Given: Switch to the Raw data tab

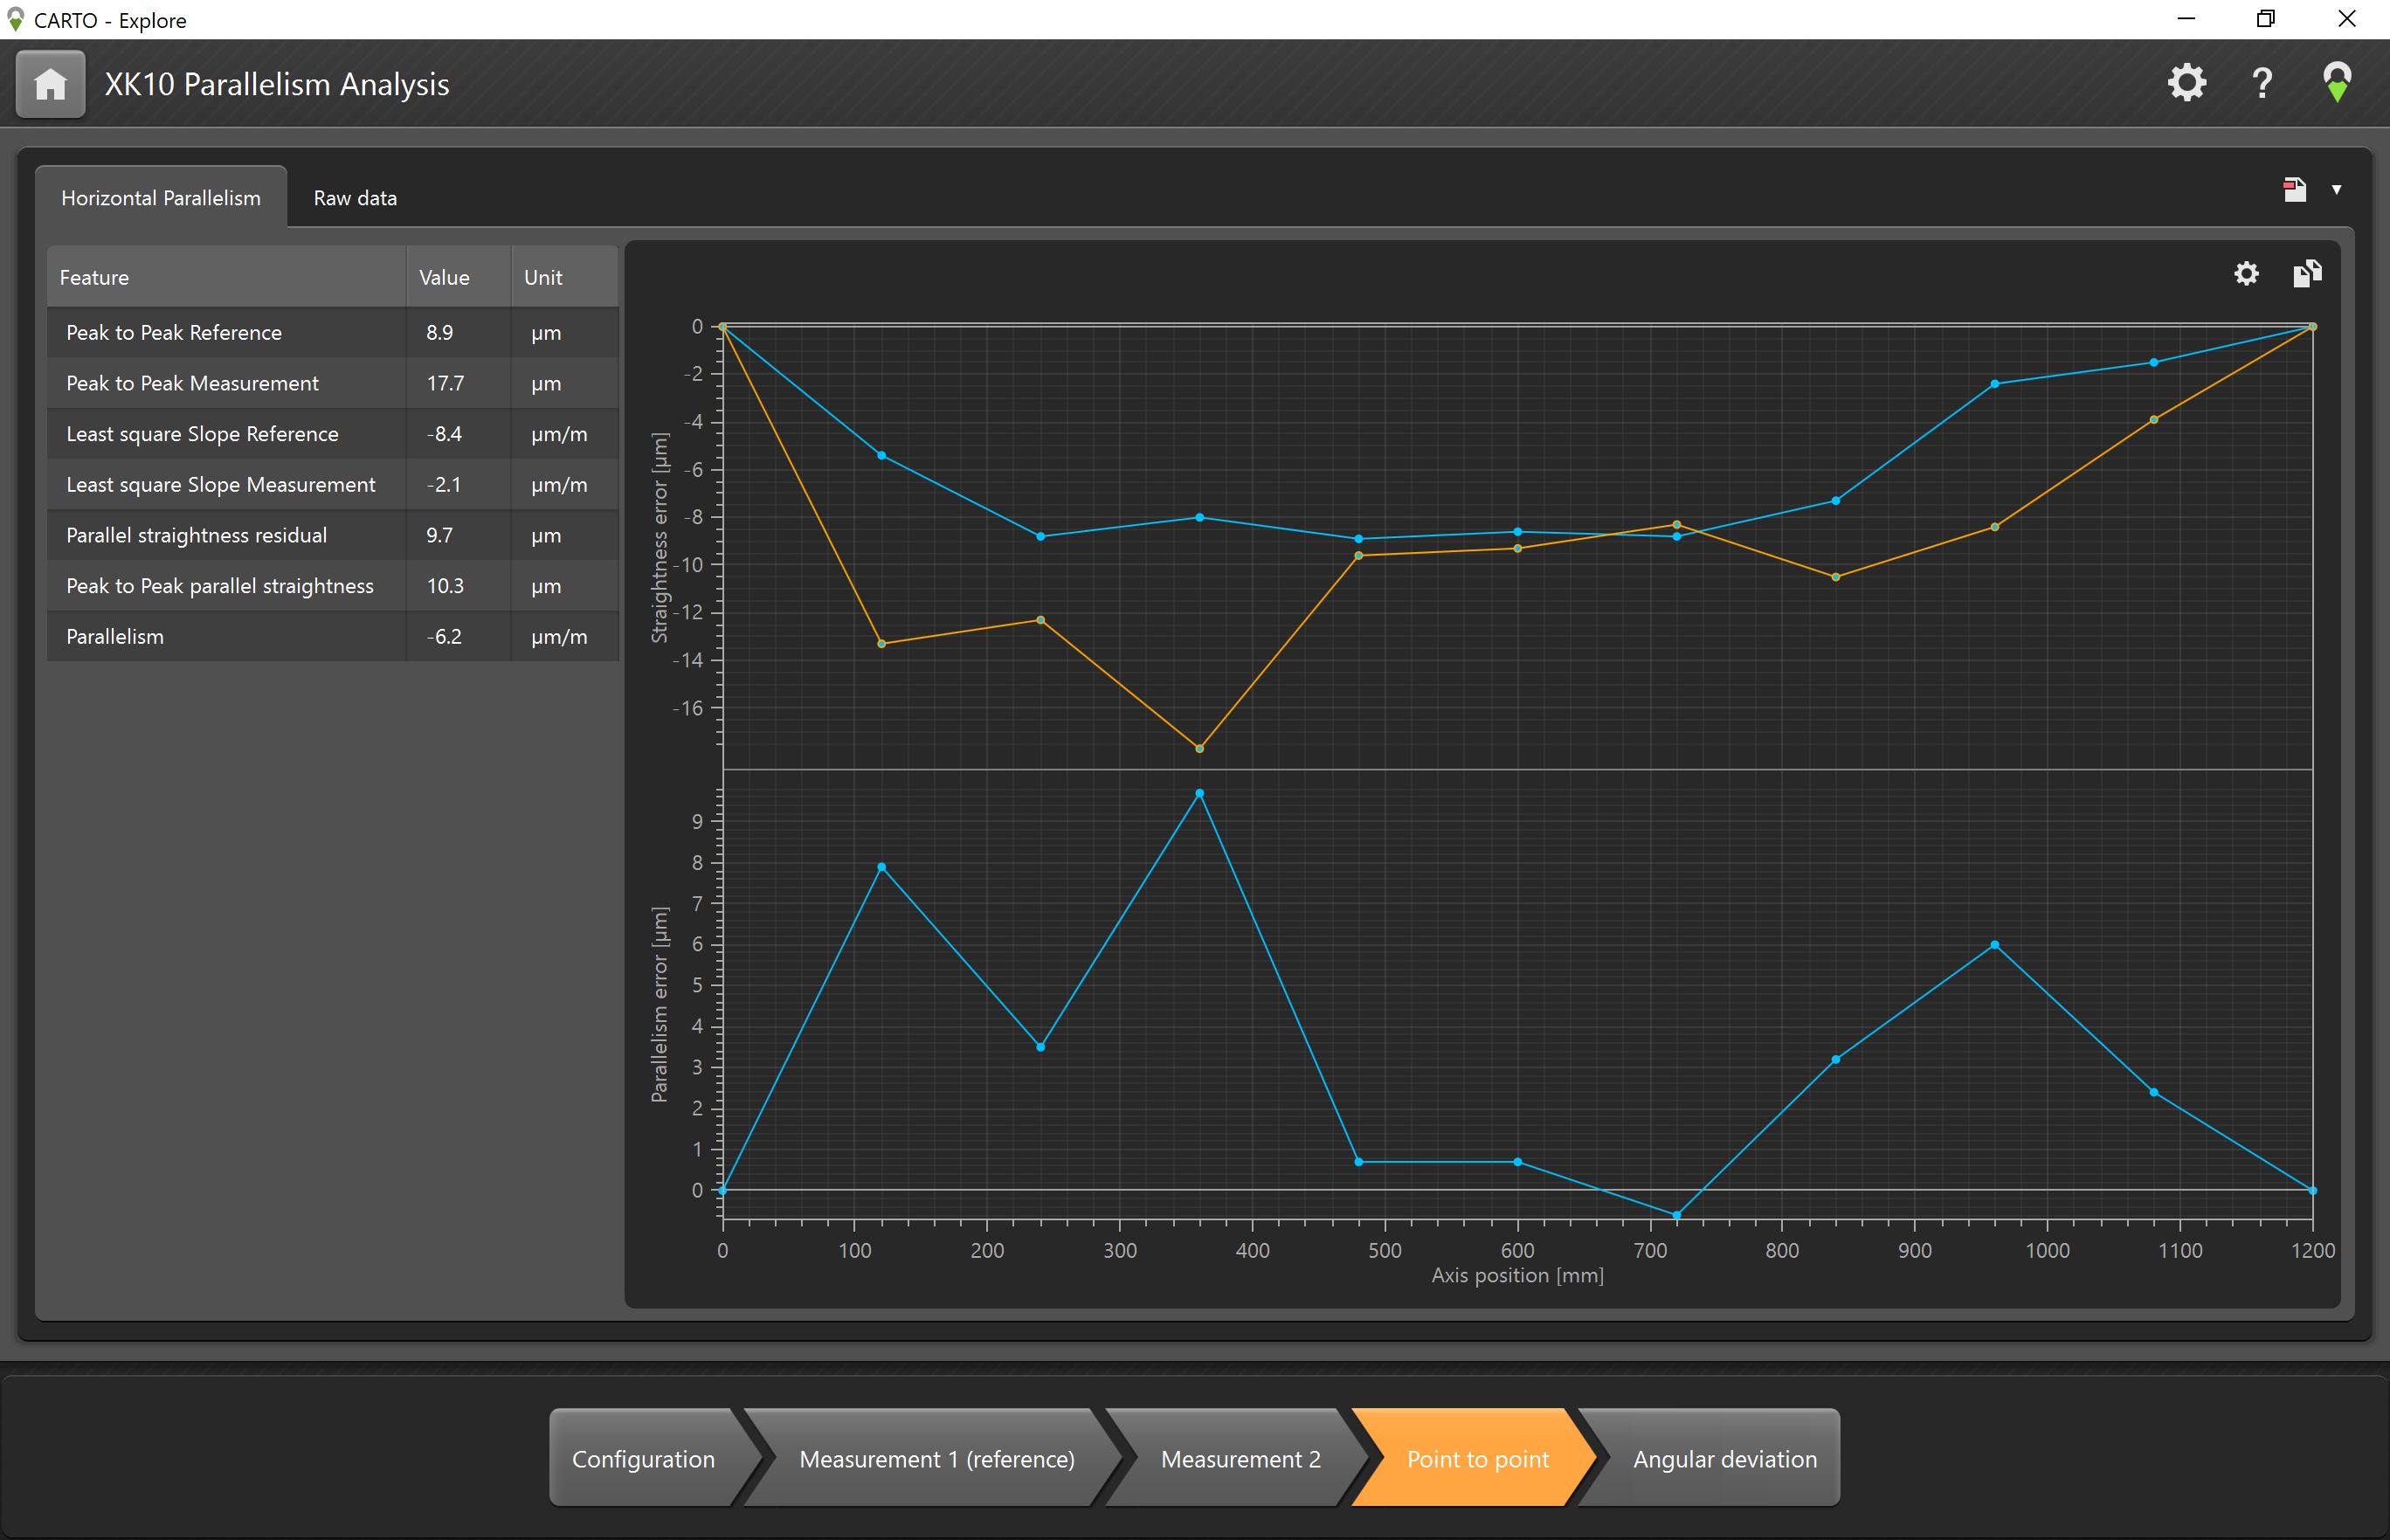Looking at the screenshot, I should (355, 198).
